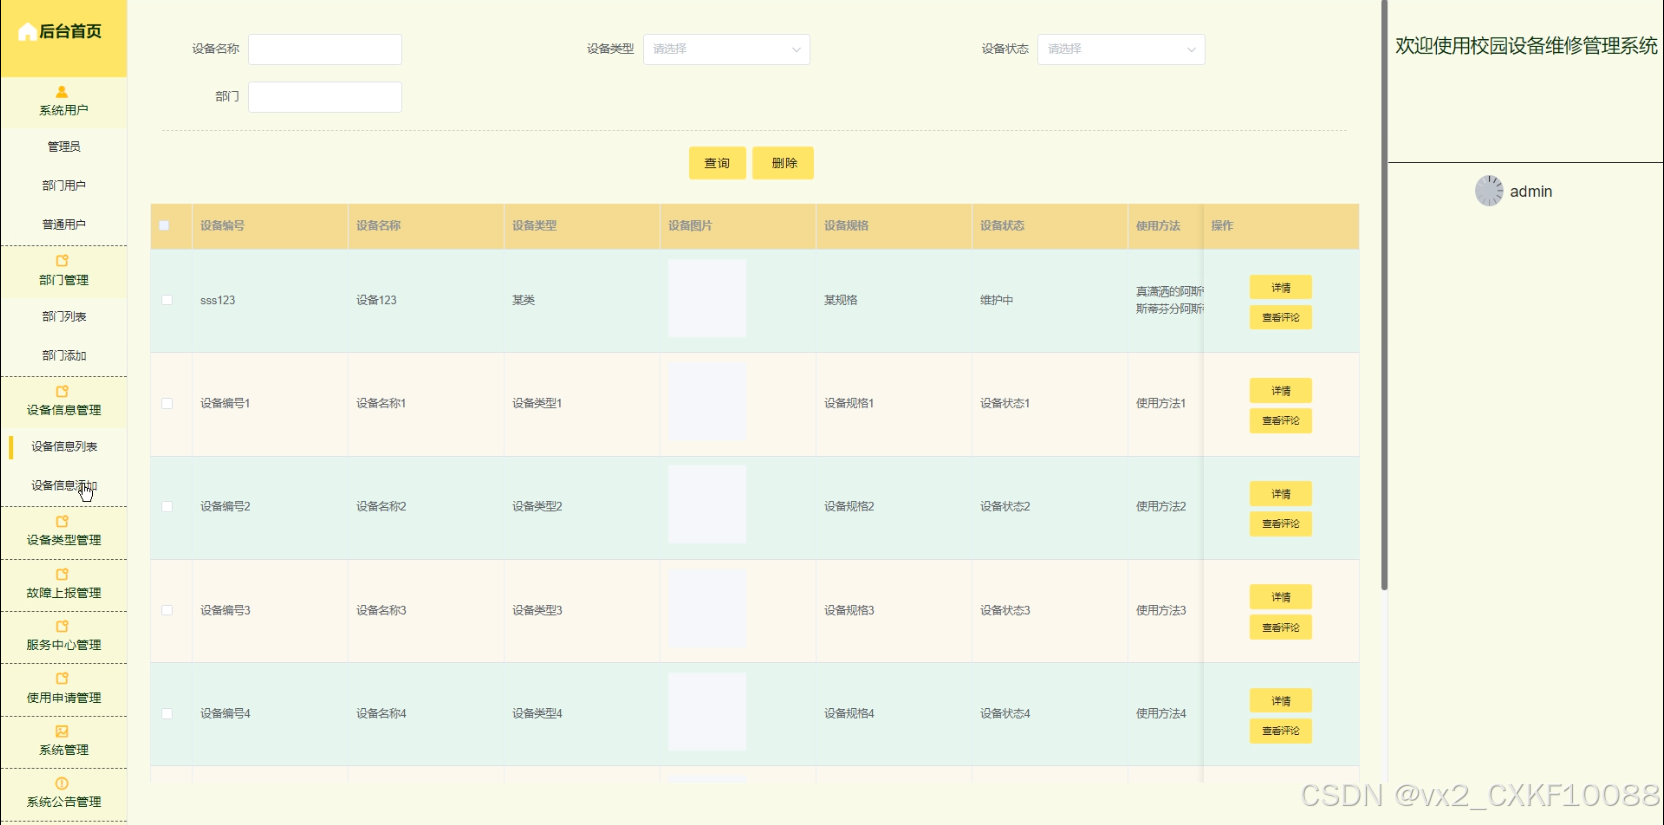Viewport: 1664px width, 825px height.
Task: Open 详情 for 设备编号1
Action: click(x=1281, y=391)
